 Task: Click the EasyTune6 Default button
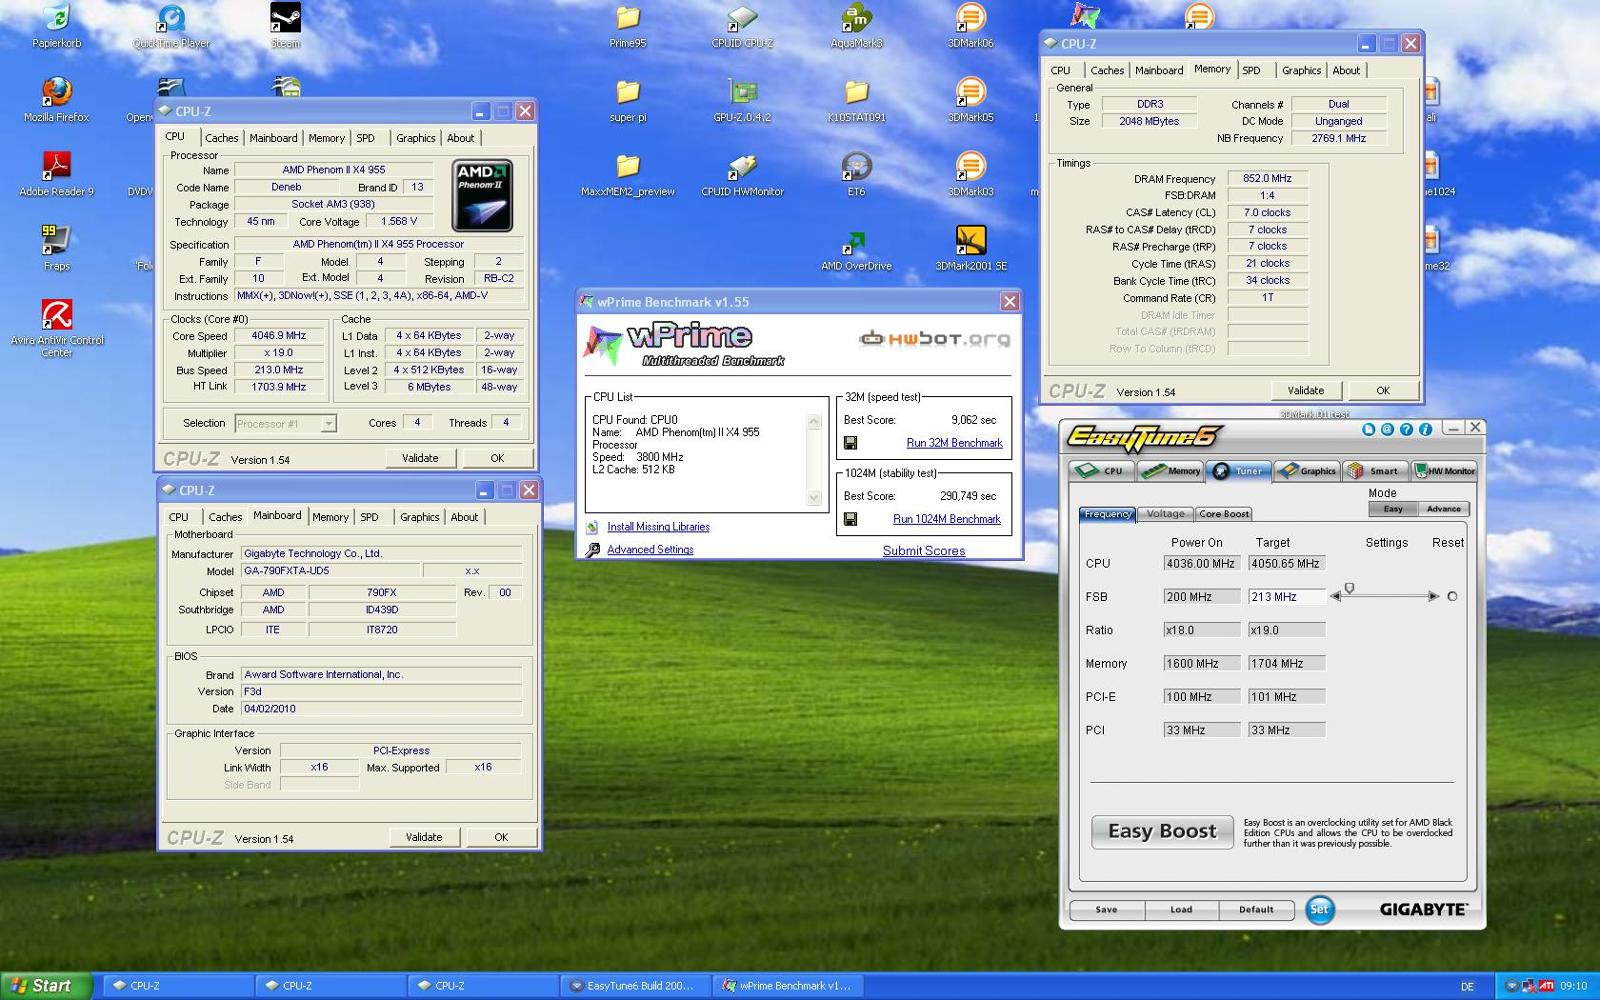[1256, 910]
